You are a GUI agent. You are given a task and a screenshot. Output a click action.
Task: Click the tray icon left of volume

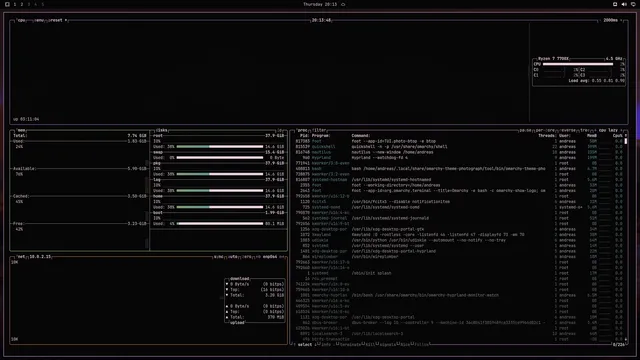615,4
